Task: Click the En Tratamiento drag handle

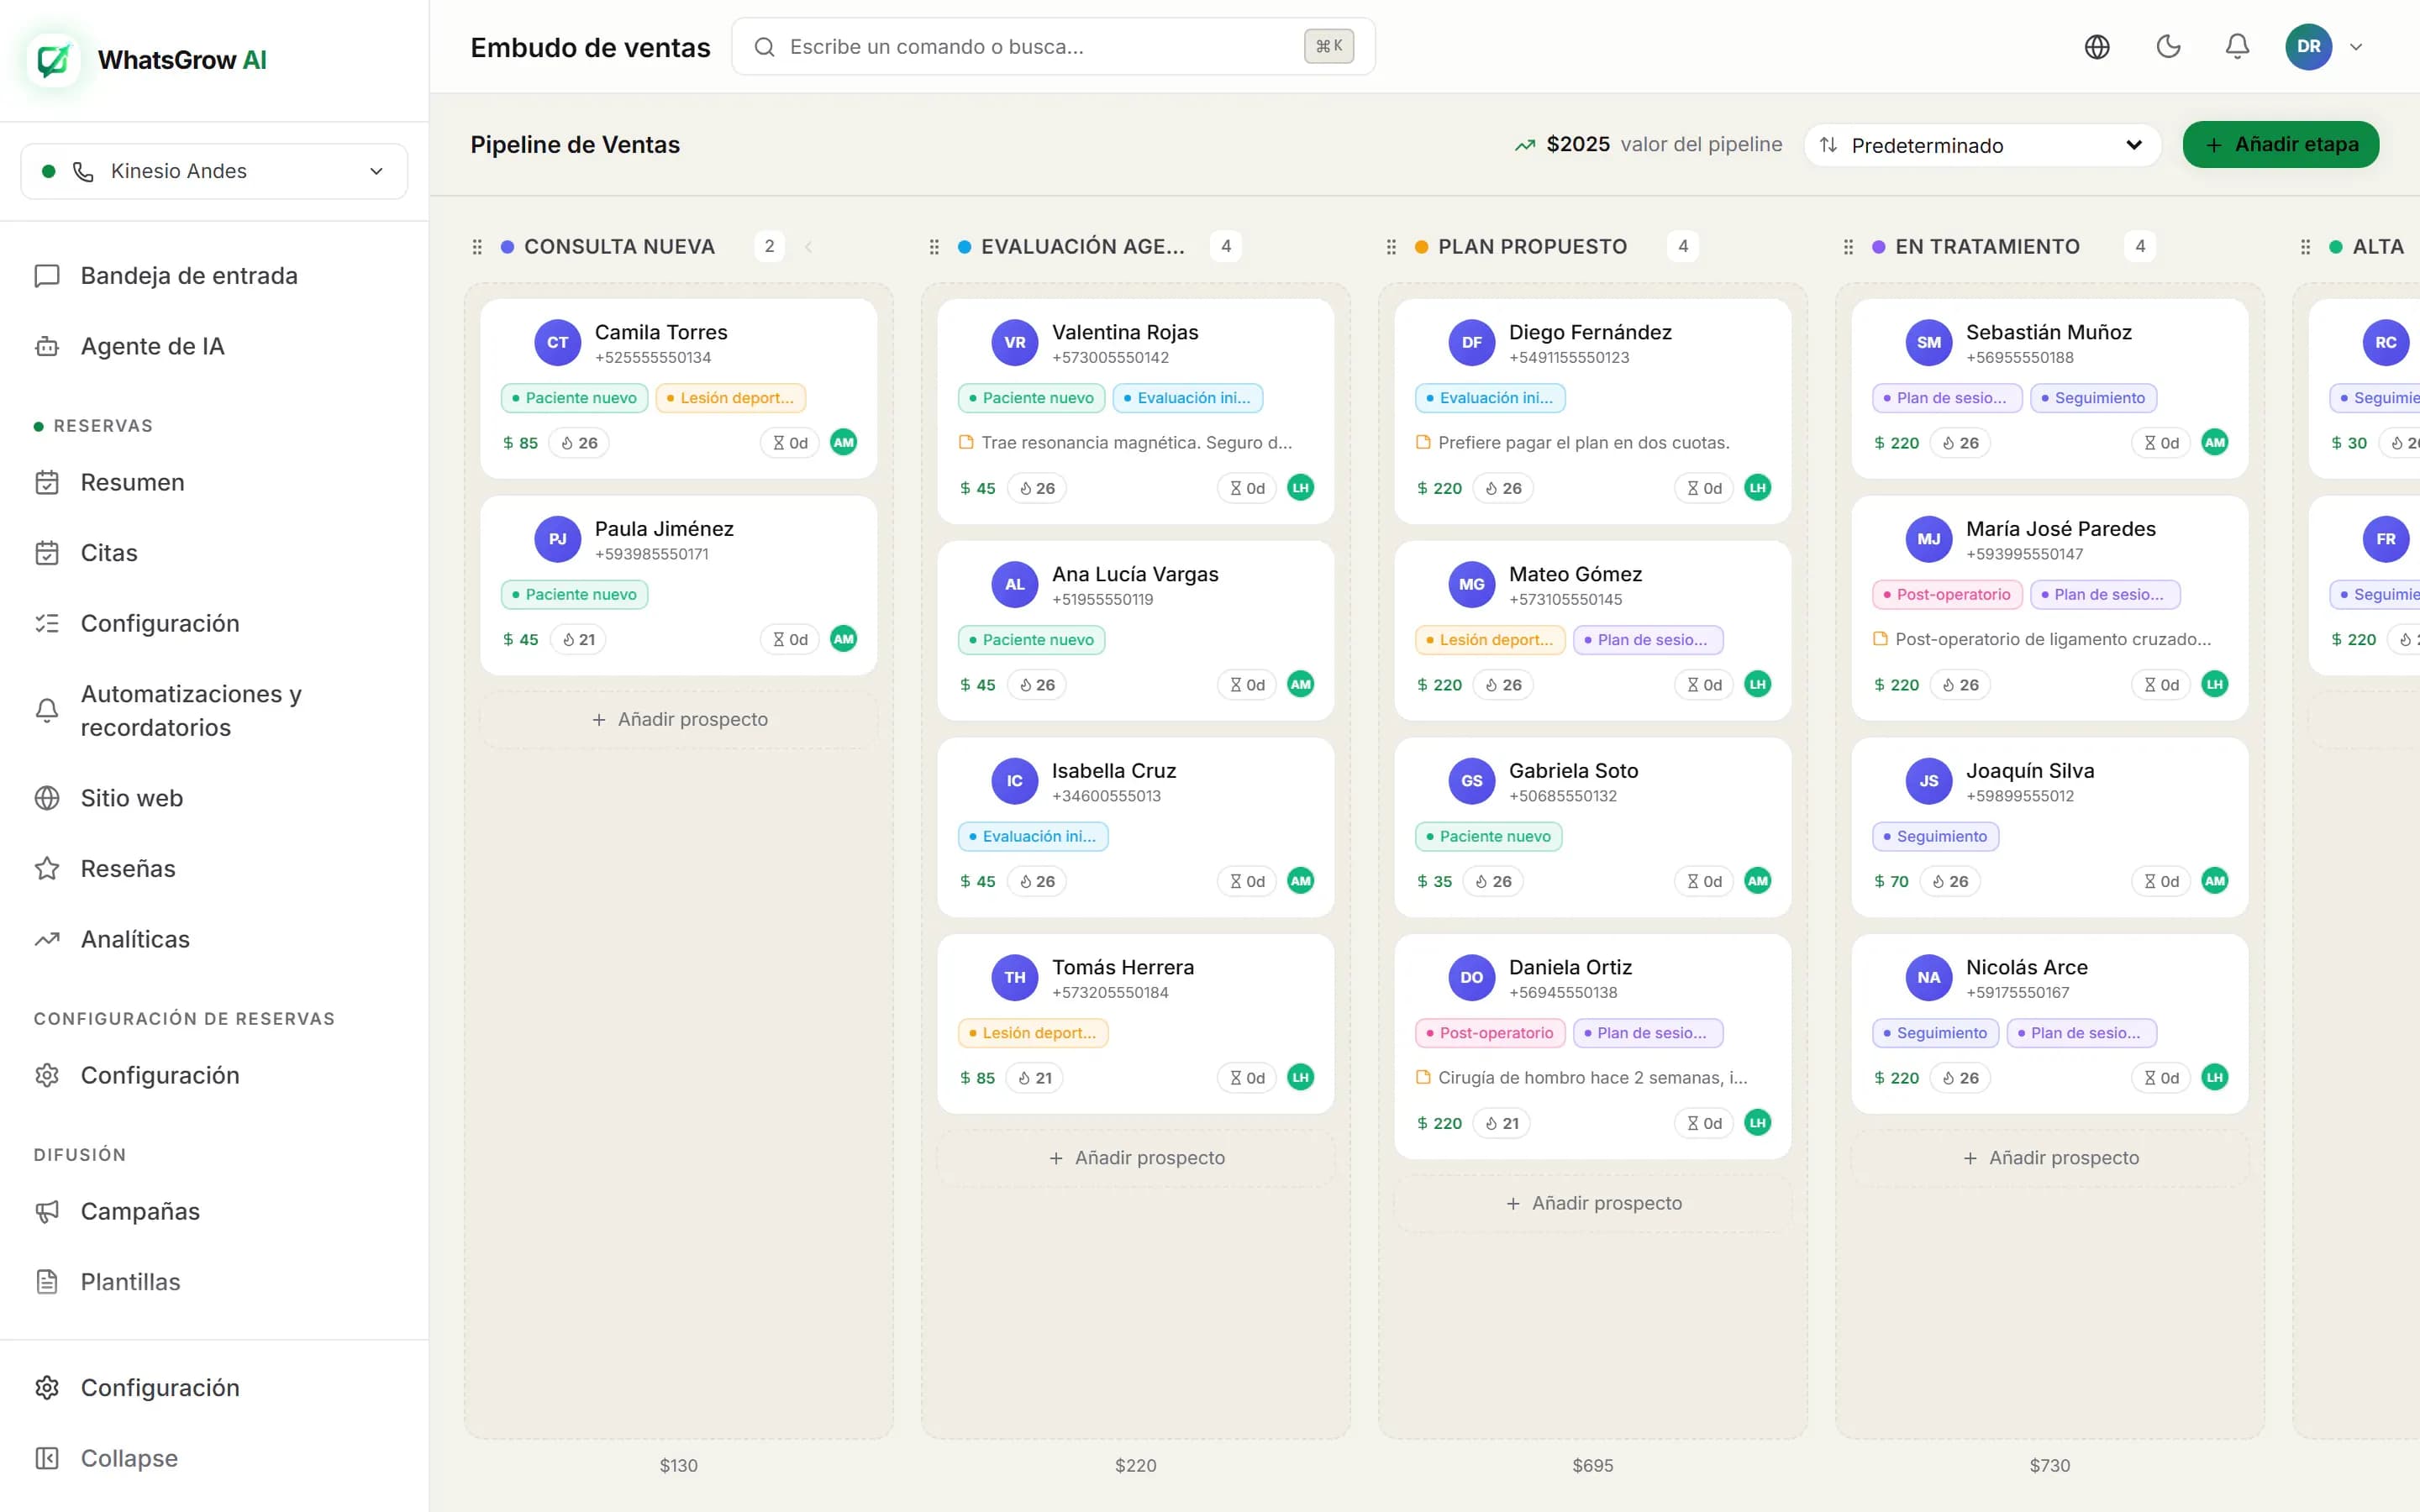Action: click(1848, 247)
